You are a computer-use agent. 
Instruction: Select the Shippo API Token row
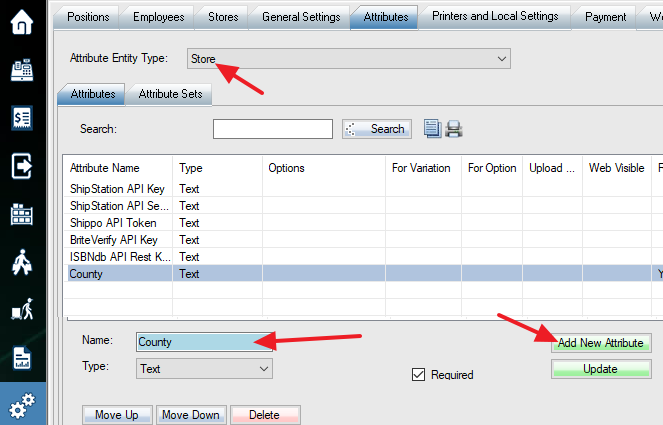click(x=363, y=223)
